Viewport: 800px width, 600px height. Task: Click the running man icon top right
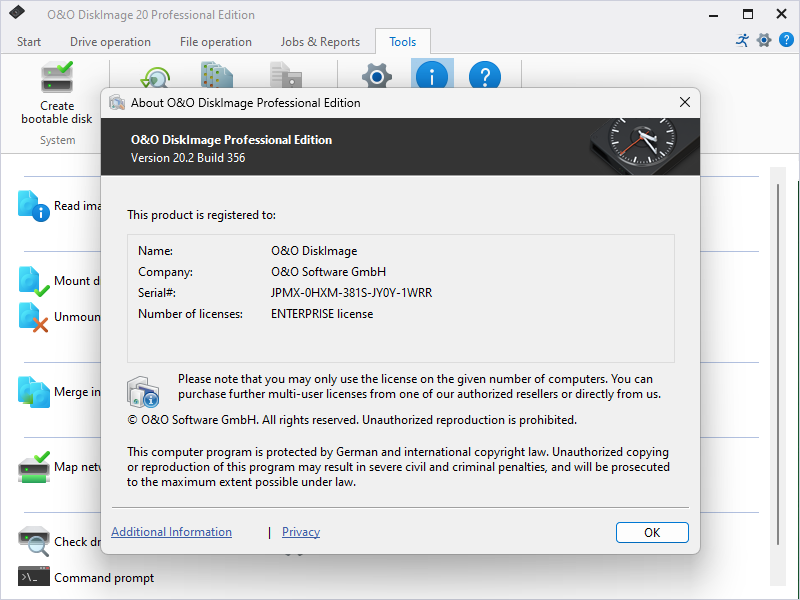tap(742, 40)
